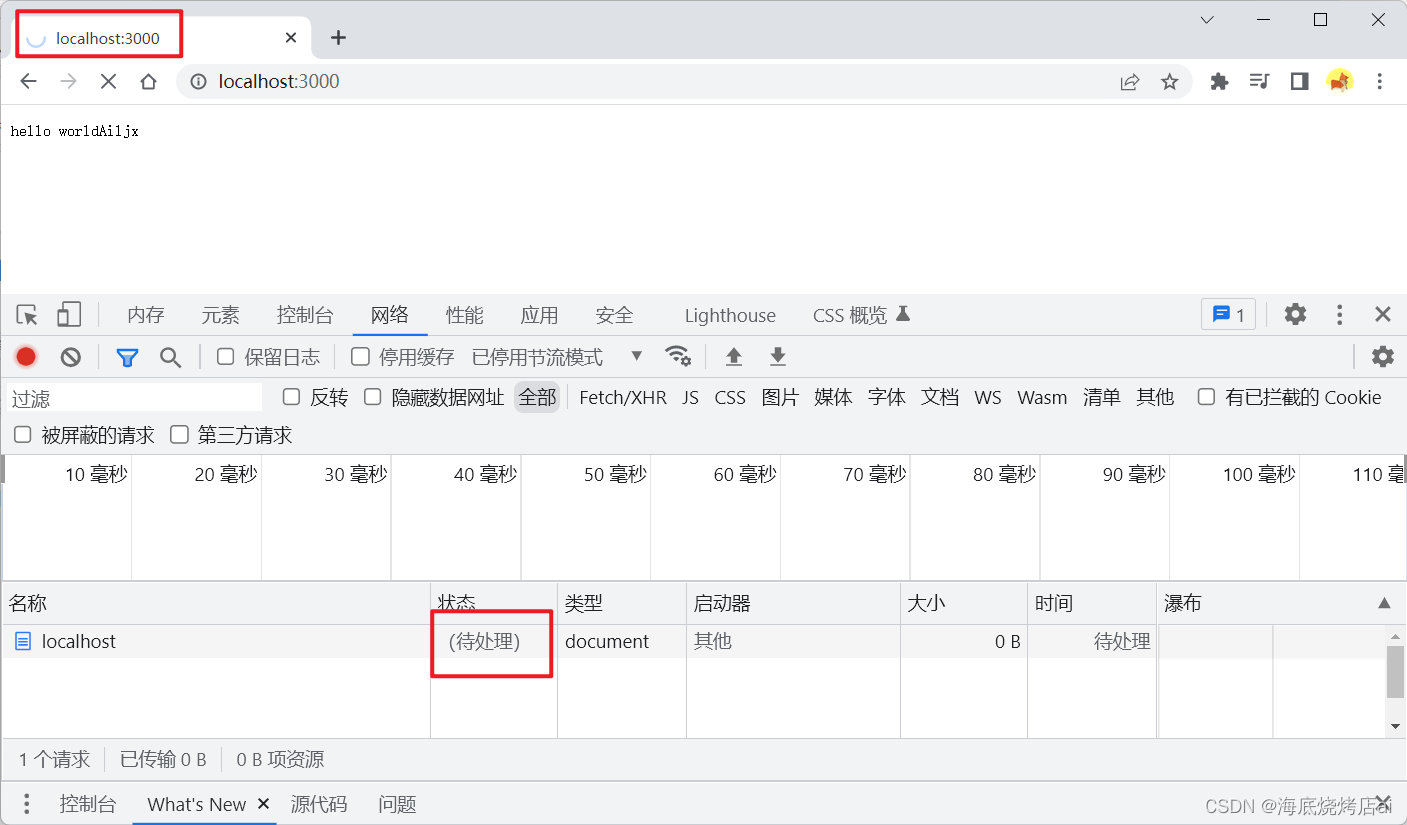Filter requests by Fetch/XHR
Image resolution: width=1407 pixels, height=825 pixels.
click(622, 397)
